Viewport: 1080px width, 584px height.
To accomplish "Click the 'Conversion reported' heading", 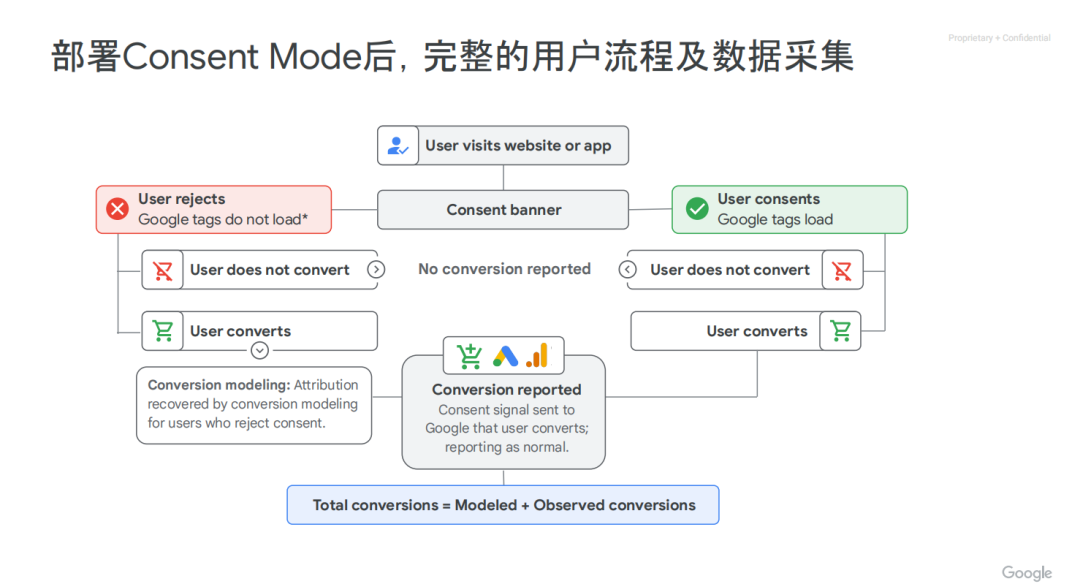I will [506, 390].
